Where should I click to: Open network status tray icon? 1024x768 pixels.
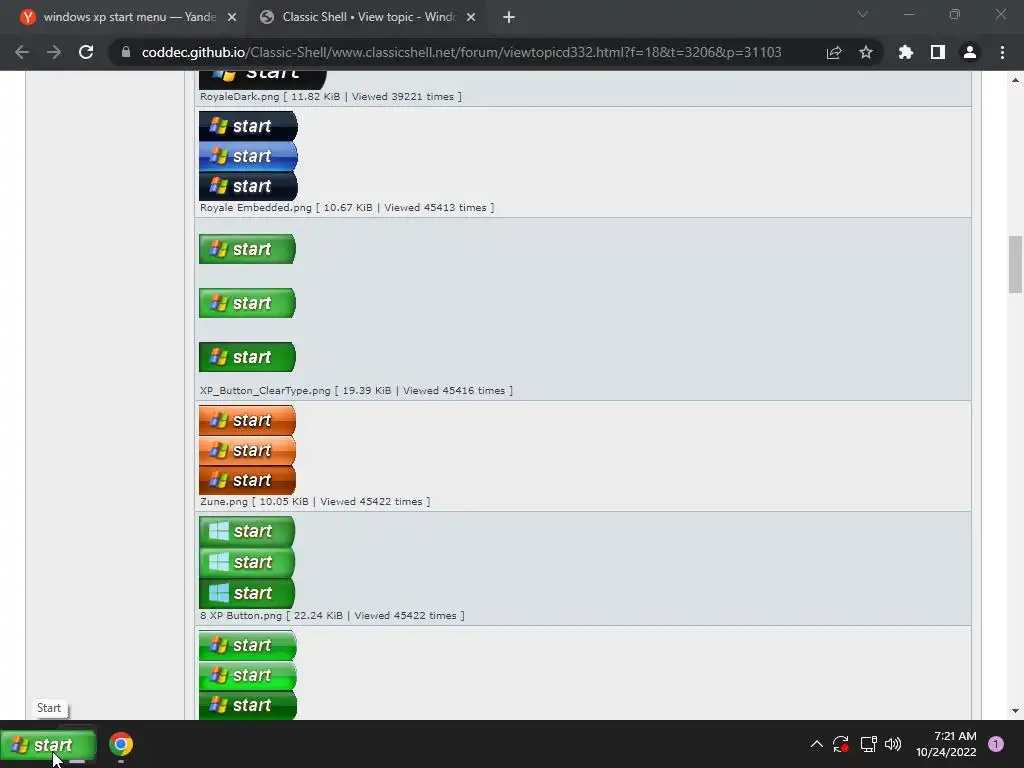coord(868,744)
